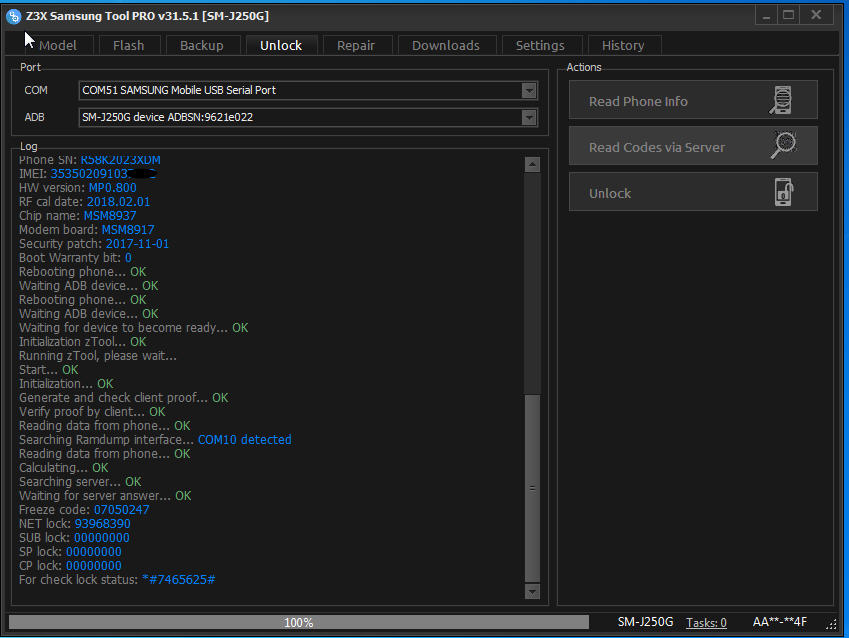The width and height of the screenshot is (849, 638).
Task: Click Read Codes via Server button
Action: pos(693,146)
